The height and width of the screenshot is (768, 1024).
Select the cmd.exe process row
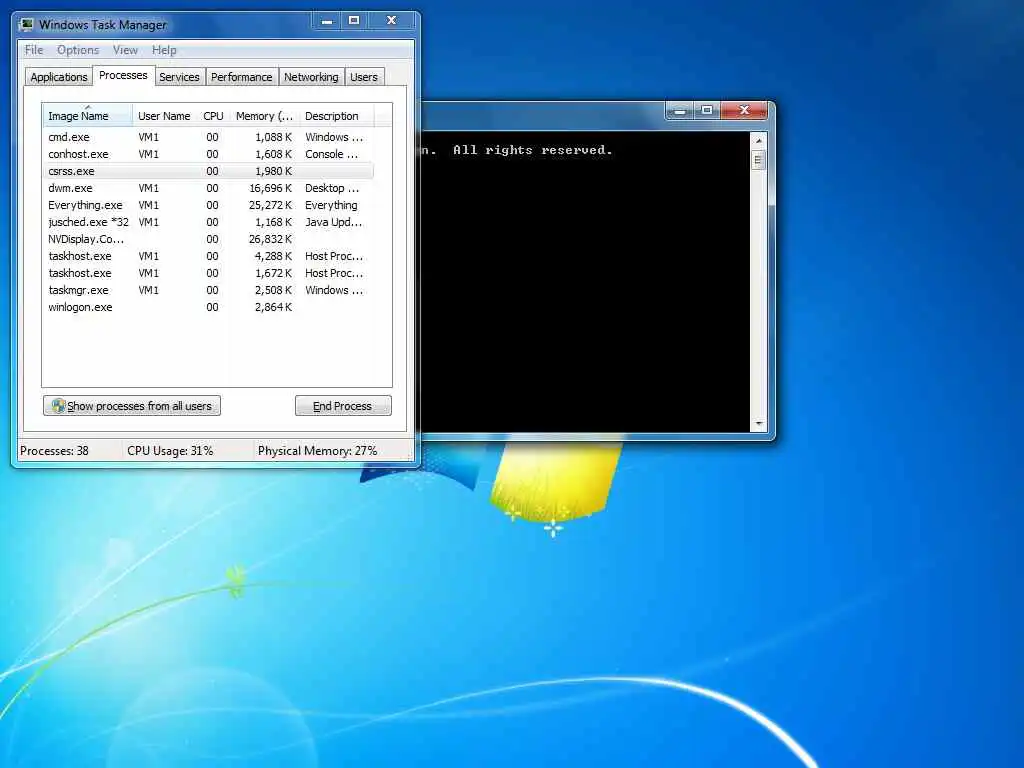208,137
